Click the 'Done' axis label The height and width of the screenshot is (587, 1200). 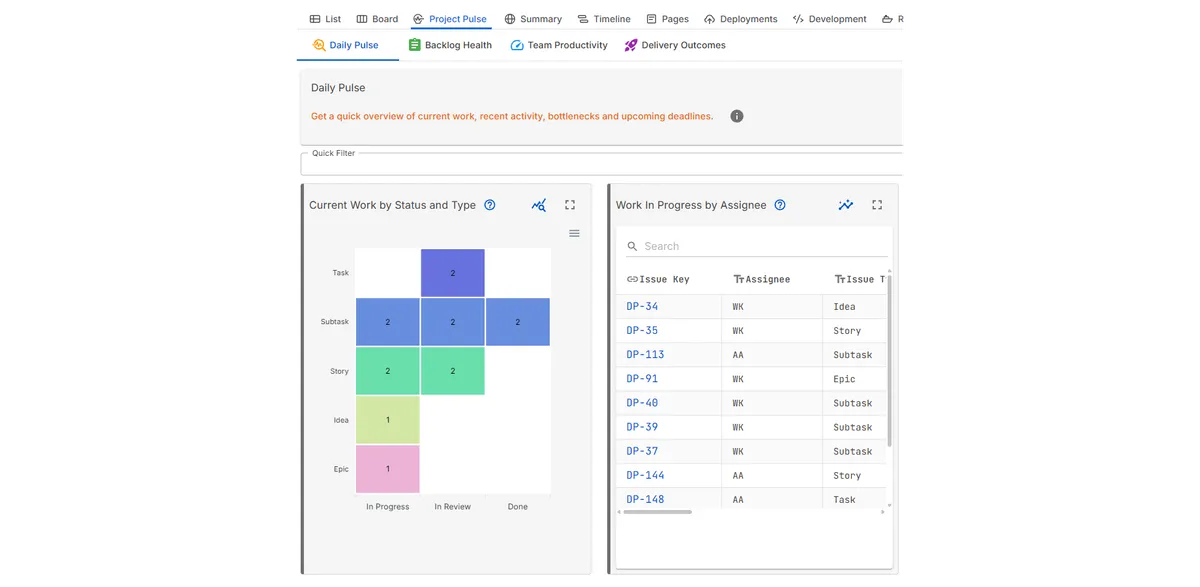[x=518, y=507]
